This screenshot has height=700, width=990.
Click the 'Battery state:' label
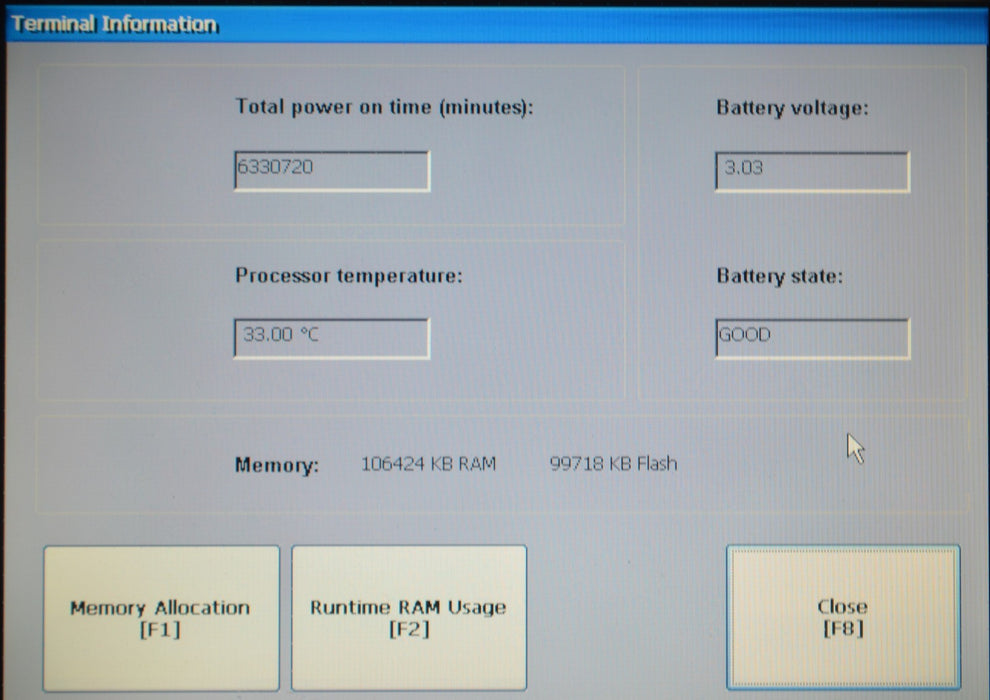779,276
